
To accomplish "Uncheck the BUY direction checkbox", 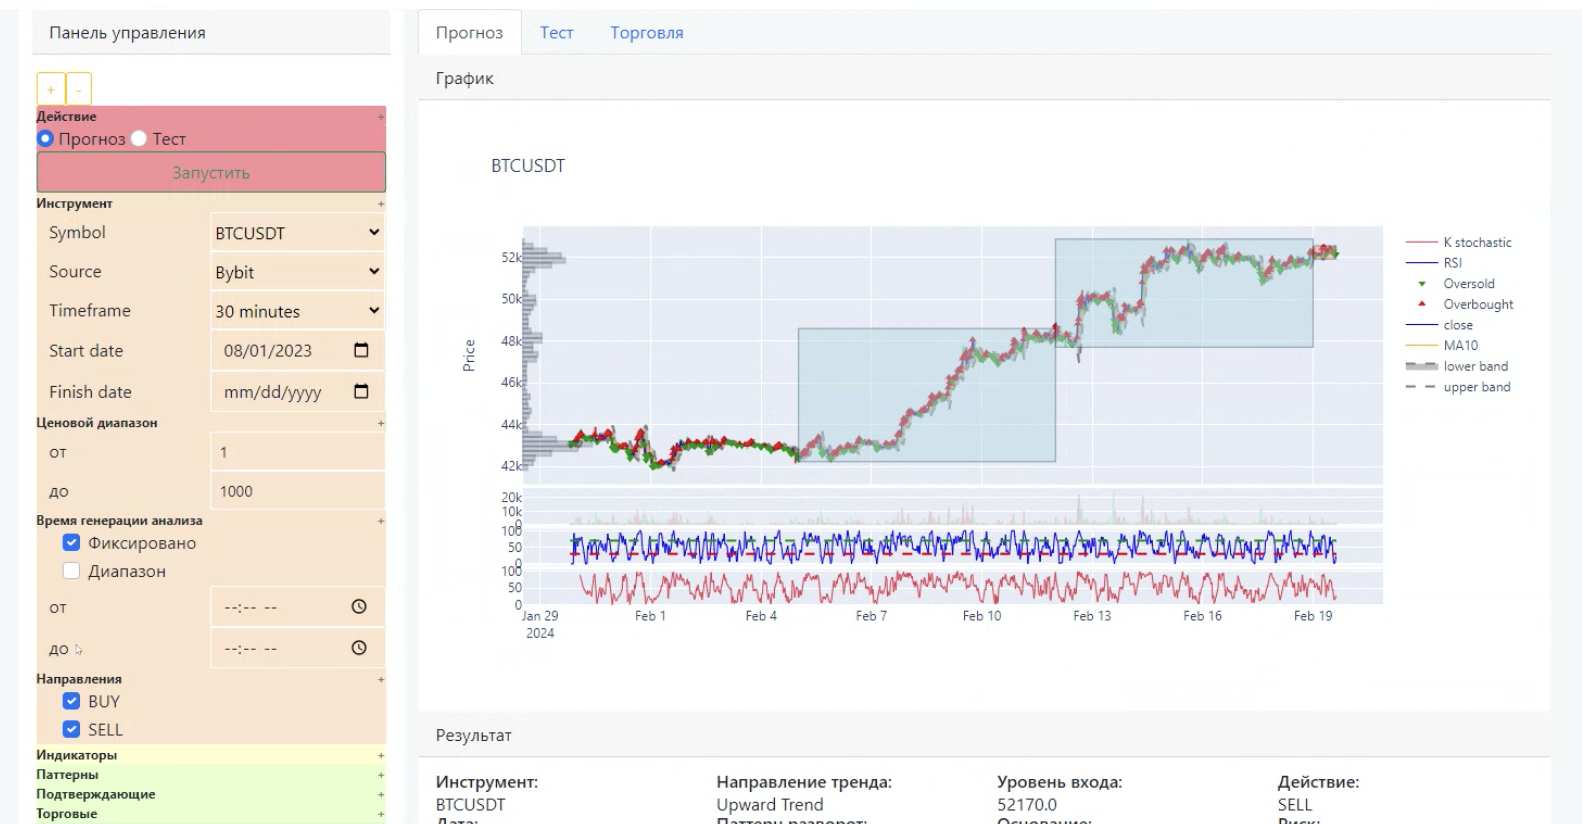I will [71, 701].
